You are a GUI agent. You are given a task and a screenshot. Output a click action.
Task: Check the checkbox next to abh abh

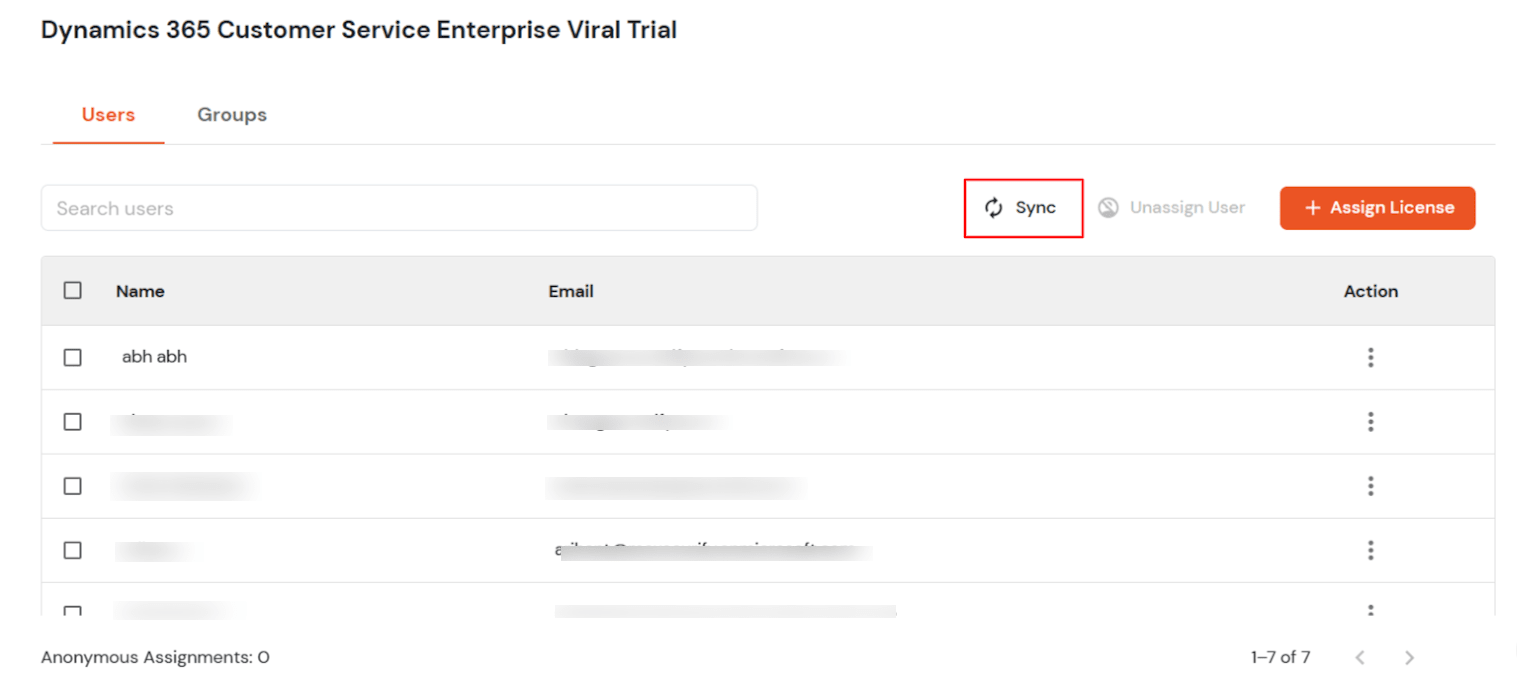[72, 357]
